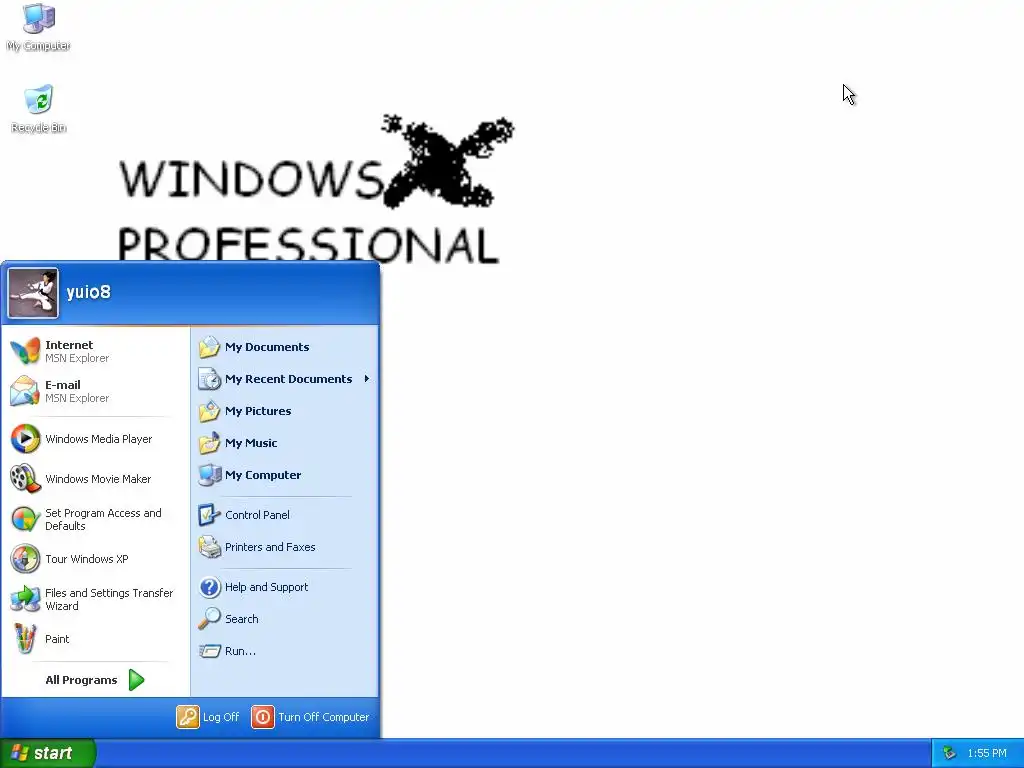Click the Search text label
Image resolution: width=1024 pixels, height=768 pixels.
(242, 618)
